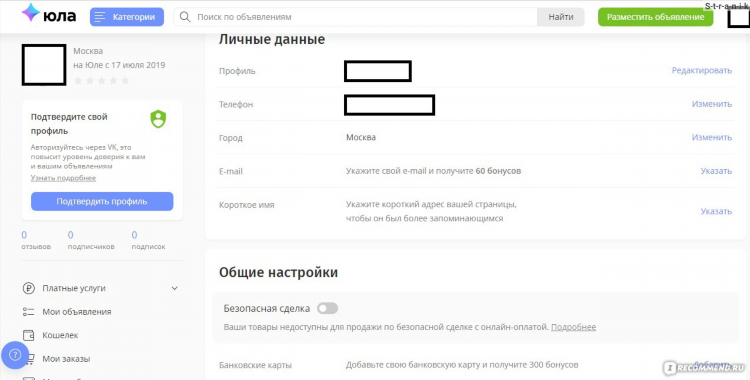The width and height of the screenshot is (750, 380).
Task: Toggle the Безопасная сделка switch
Action: pyautogui.click(x=328, y=308)
